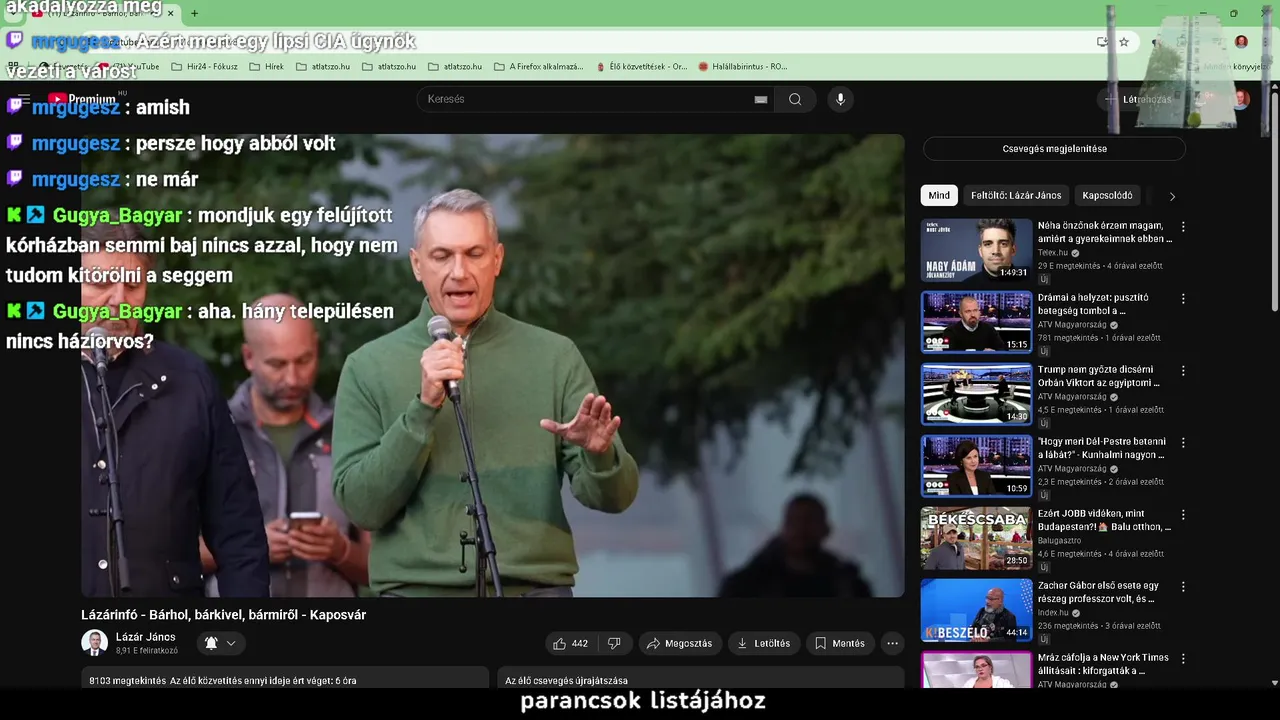Open 'Ezért JOBB vidéken, mint Budapesten' title
This screenshot has height=720, width=1280.
click(x=1104, y=520)
